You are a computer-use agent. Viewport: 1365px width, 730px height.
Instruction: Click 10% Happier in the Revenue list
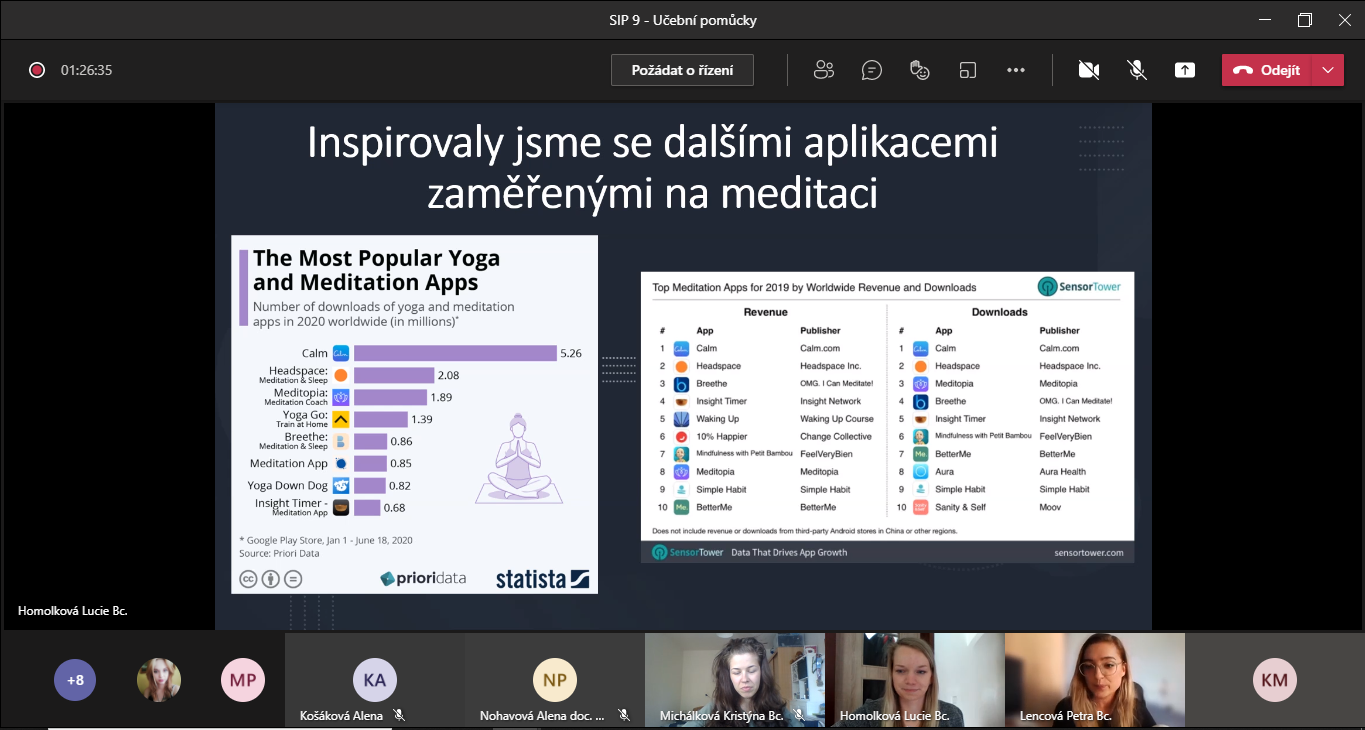[720, 436]
